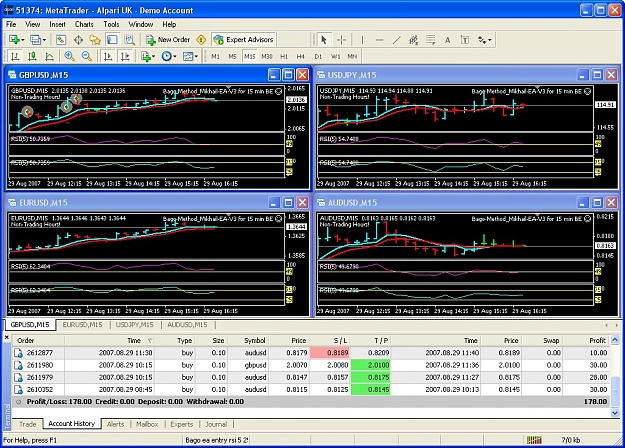Draw a horizontal line tool
Viewport: 625px width, 448px height.
click(379, 39)
